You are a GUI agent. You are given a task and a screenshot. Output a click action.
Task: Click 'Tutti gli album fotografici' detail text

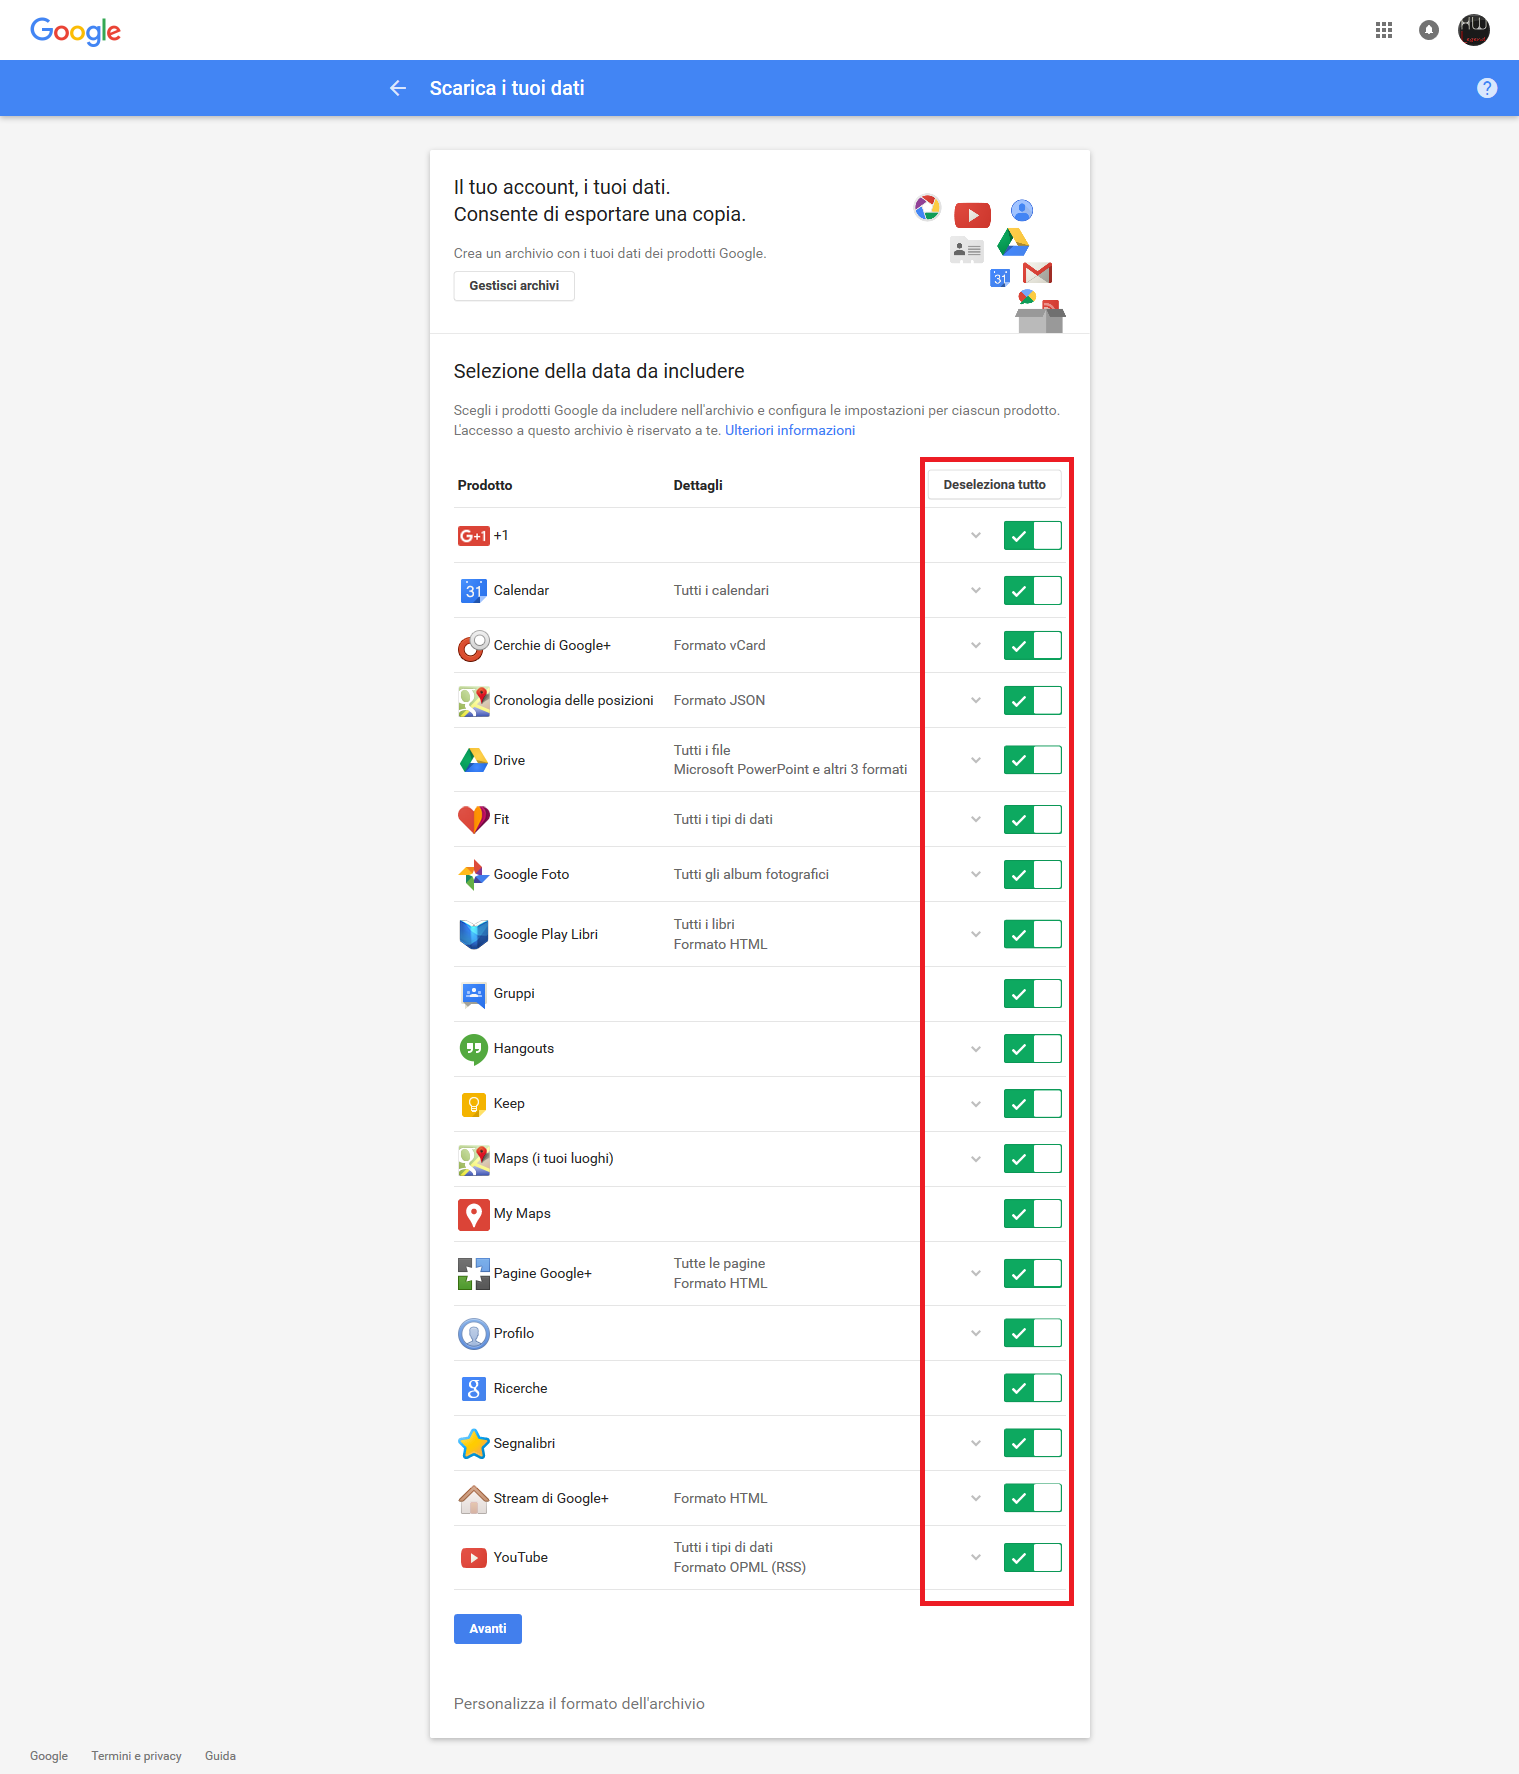coord(751,875)
